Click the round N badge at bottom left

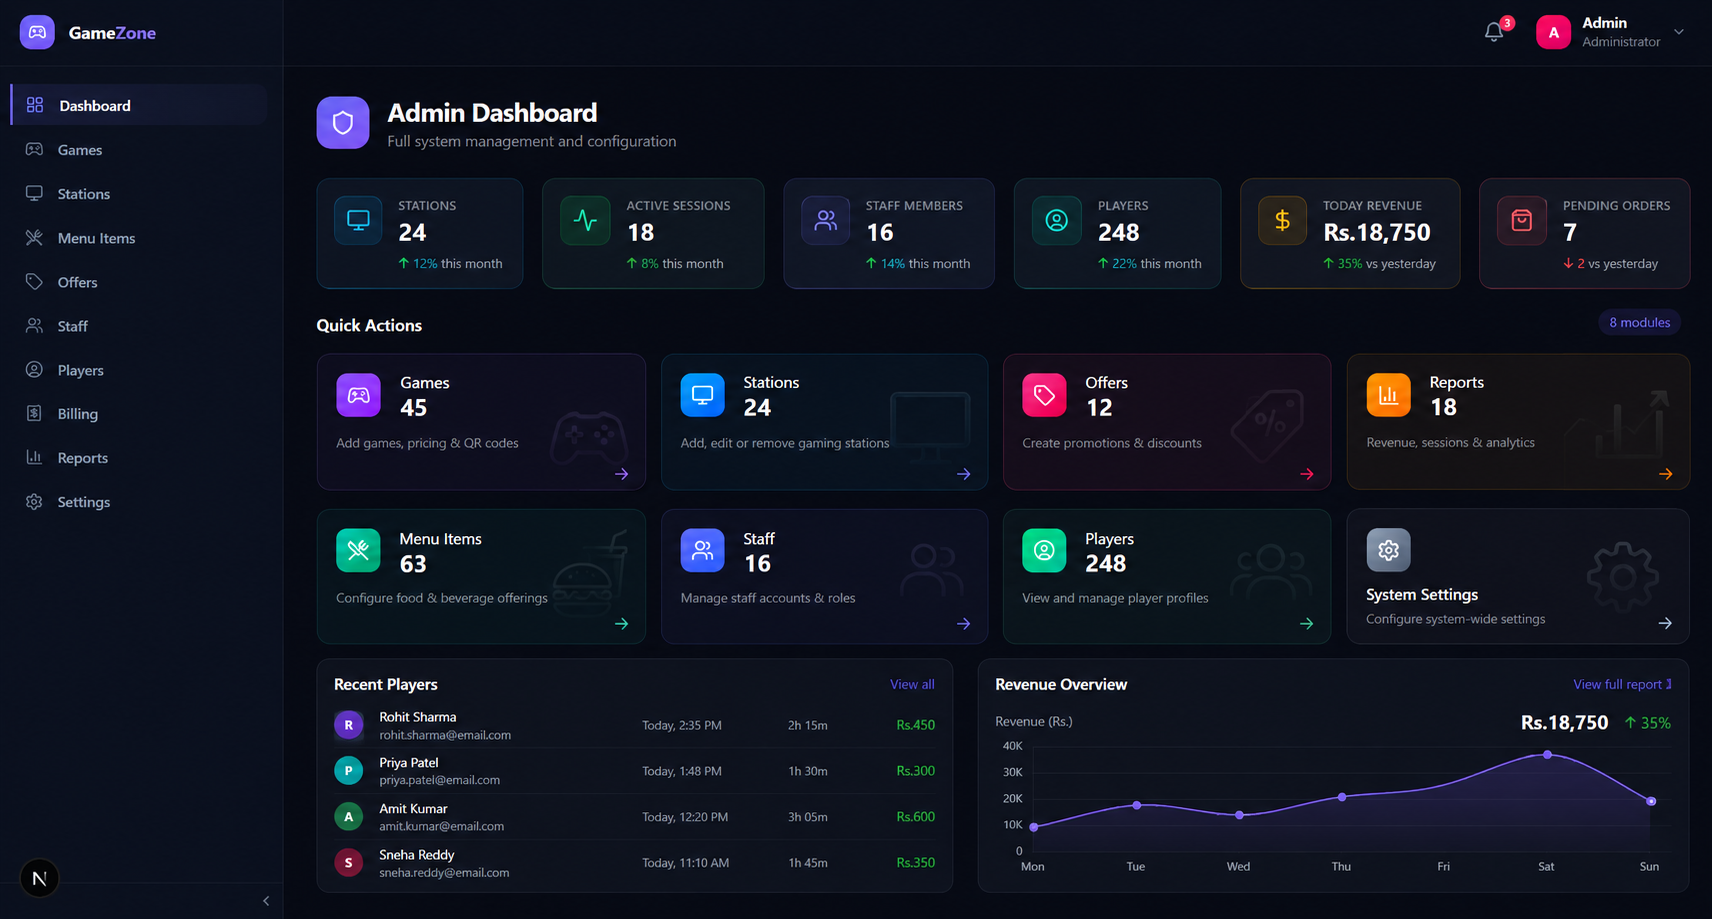coord(39,878)
